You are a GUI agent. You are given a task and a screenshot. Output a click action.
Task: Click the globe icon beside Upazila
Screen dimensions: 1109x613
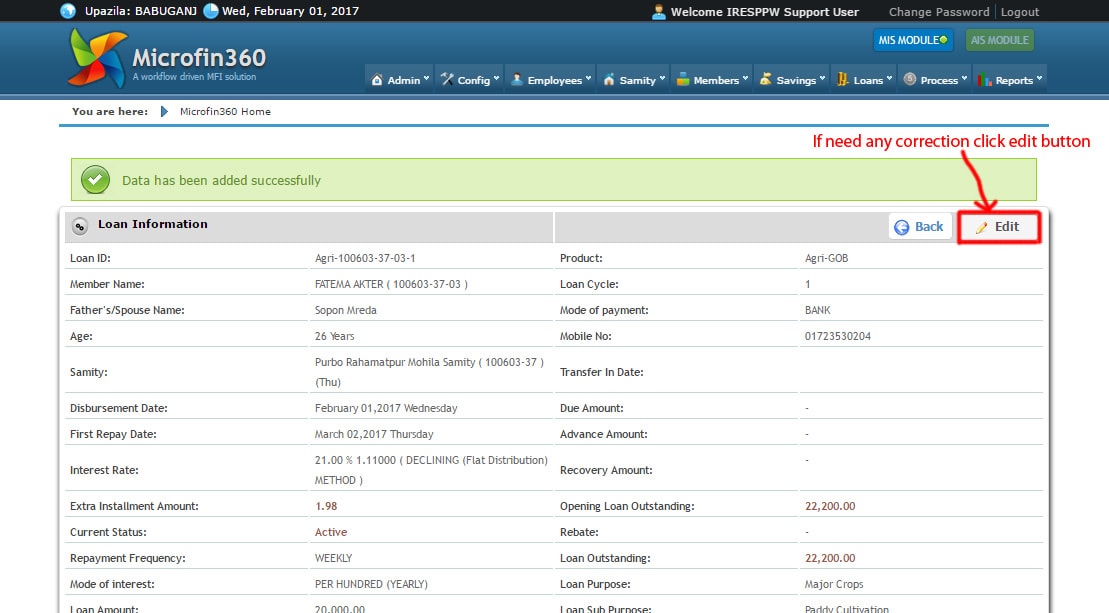[68, 12]
